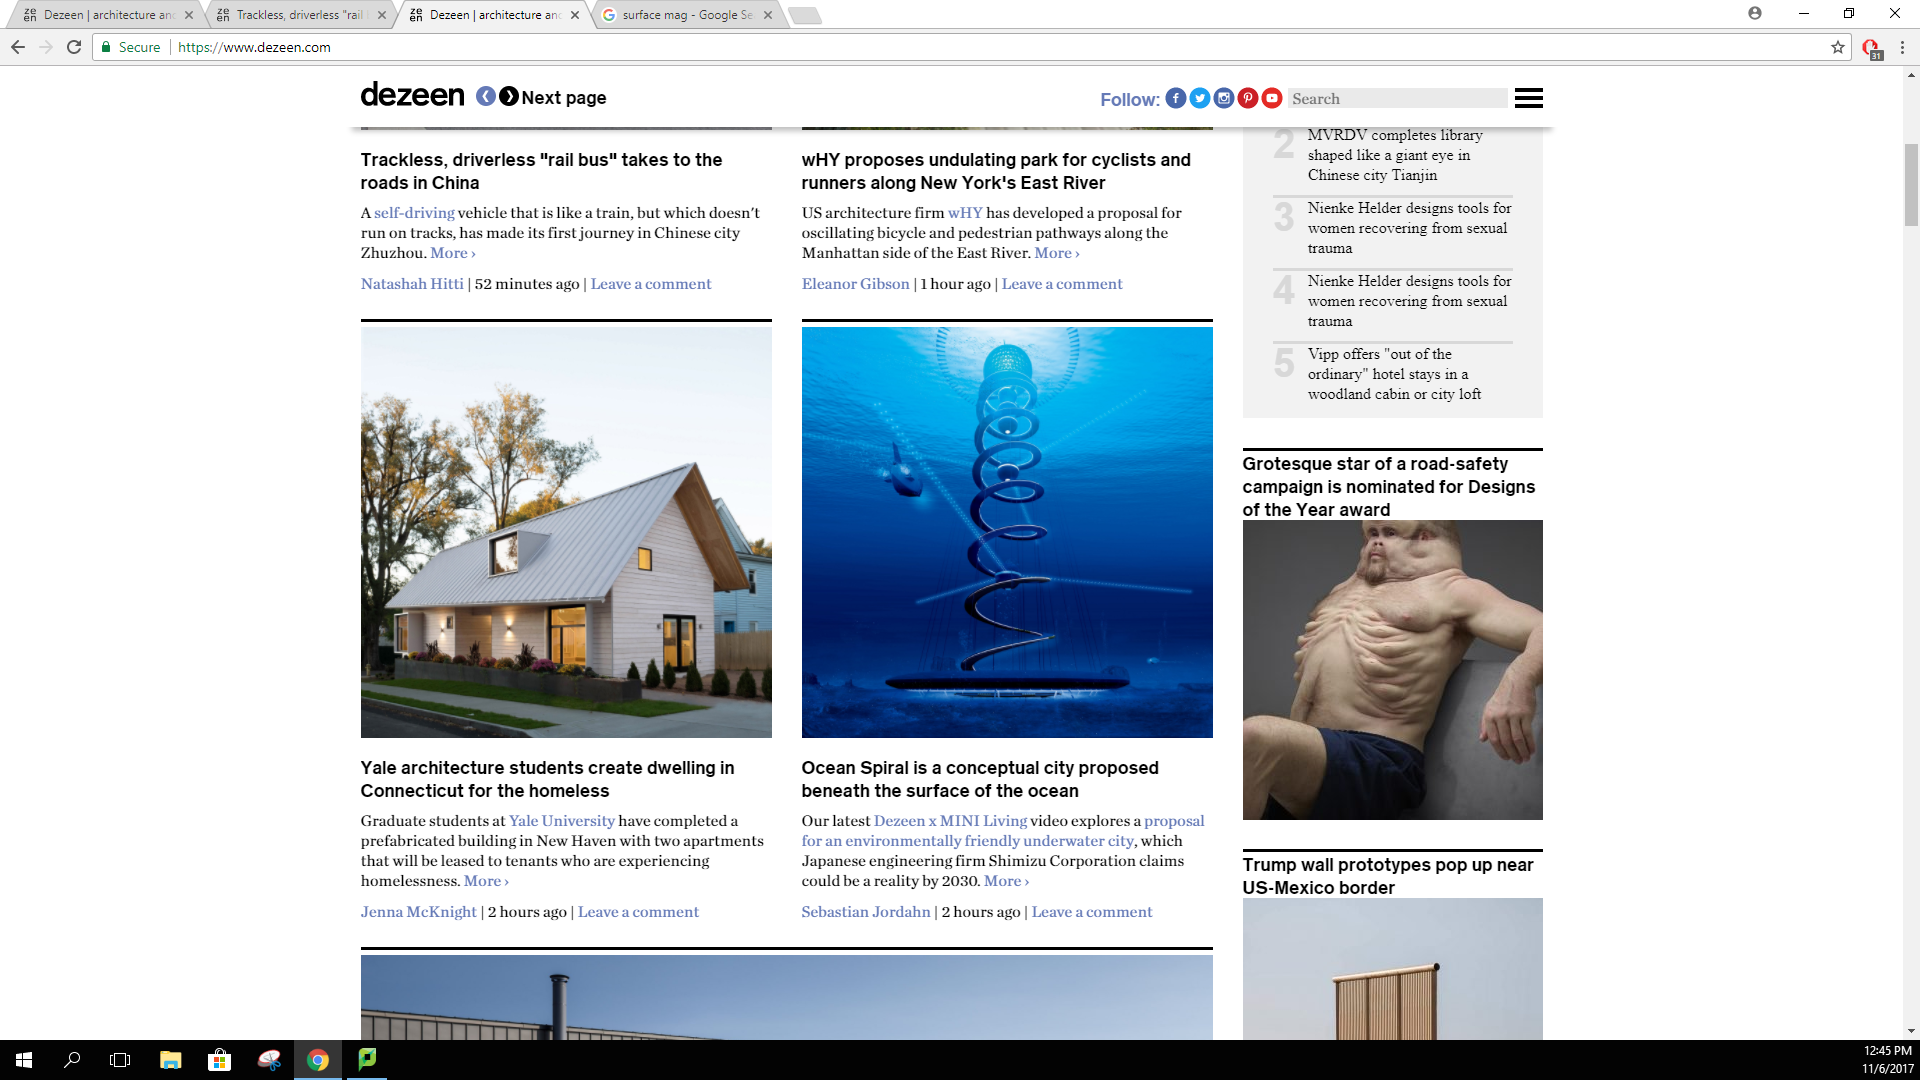
Task: Click author link Natashah Hitti
Action: pos(412,284)
